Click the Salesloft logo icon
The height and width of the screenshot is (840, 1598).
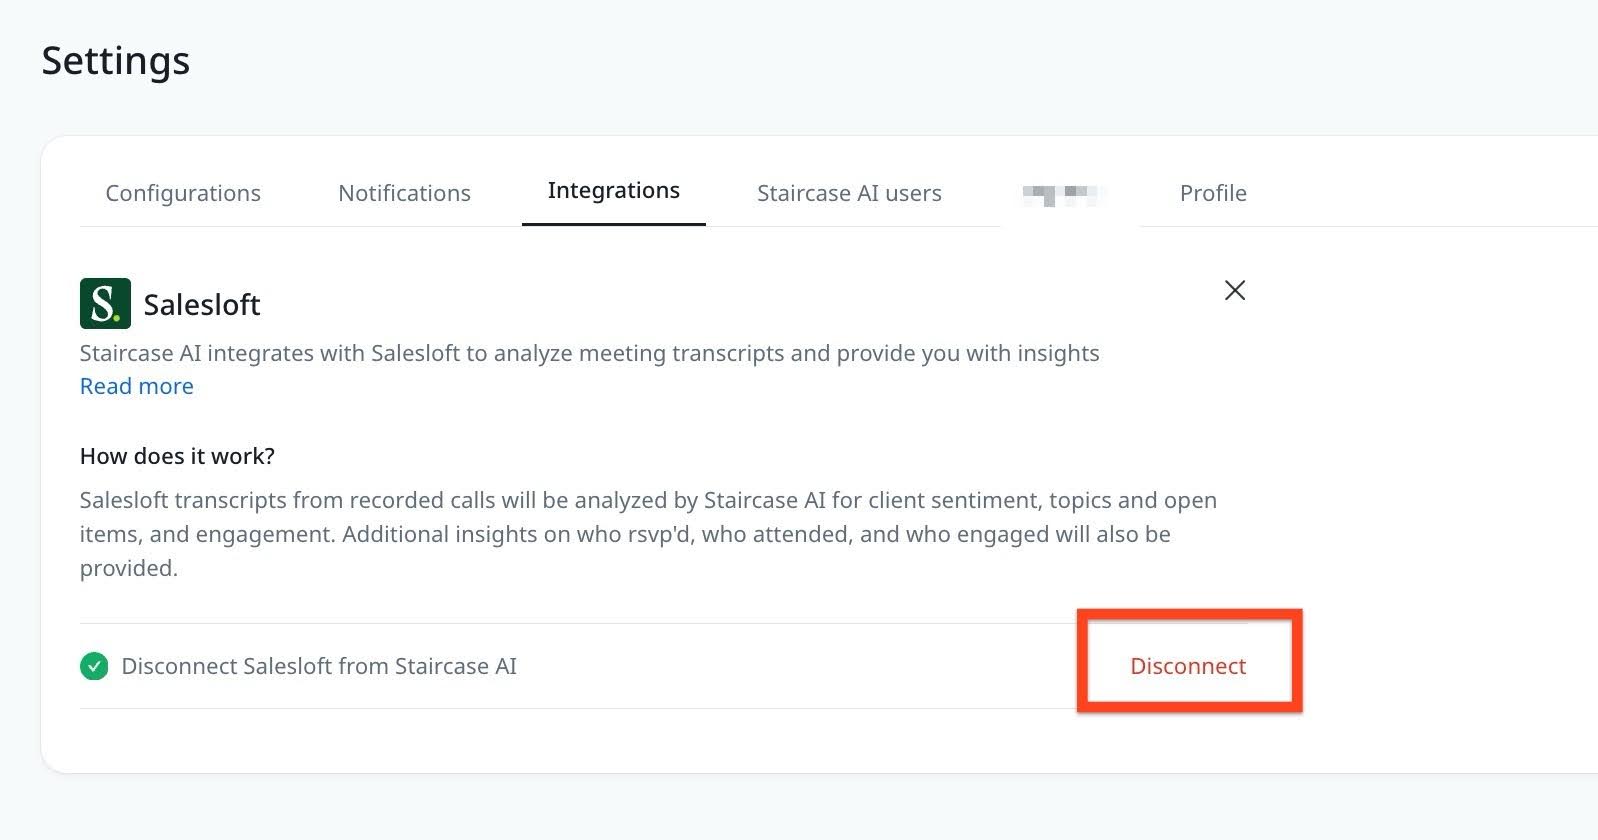(105, 303)
